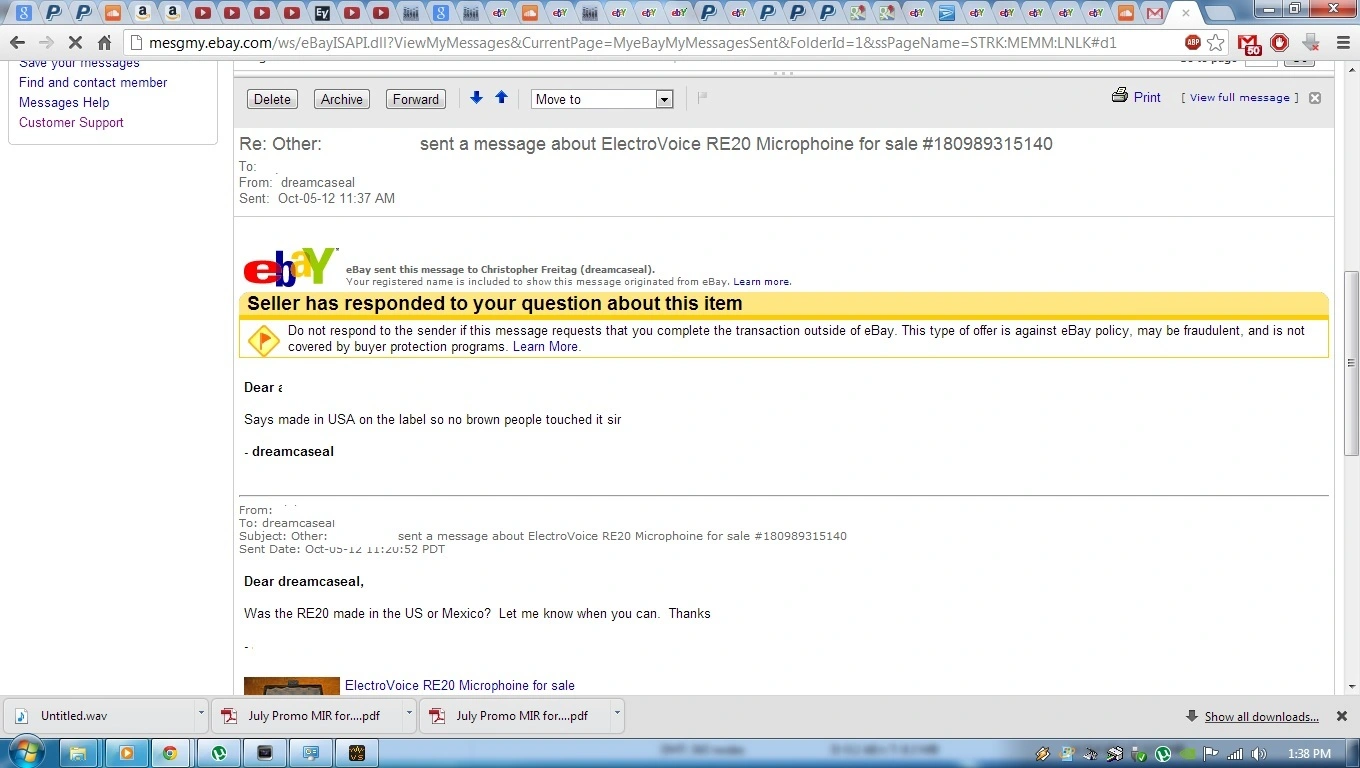Click the network signal tray icon
This screenshot has height=768, width=1360.
[1235, 754]
